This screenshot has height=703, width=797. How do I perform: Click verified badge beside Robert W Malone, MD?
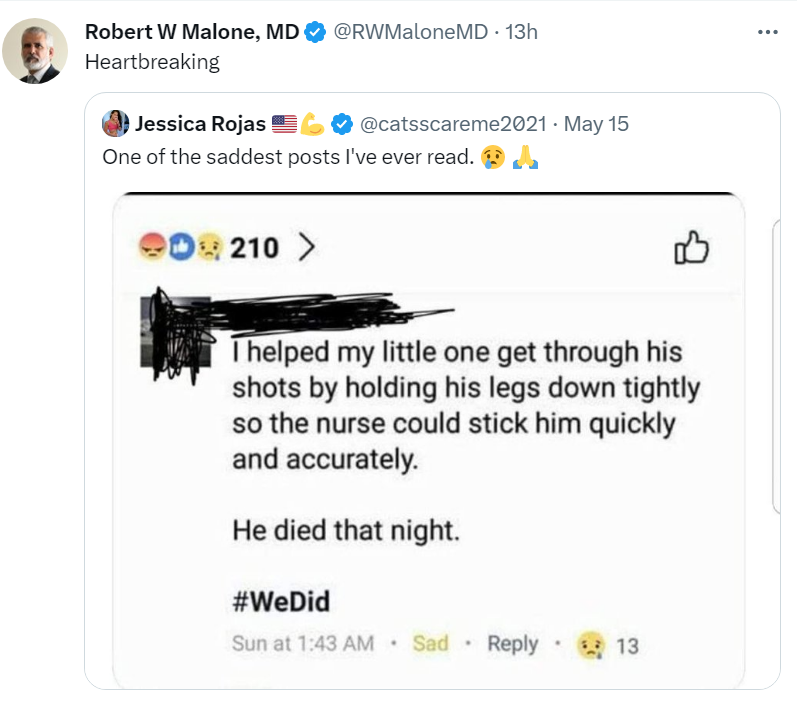tap(314, 32)
